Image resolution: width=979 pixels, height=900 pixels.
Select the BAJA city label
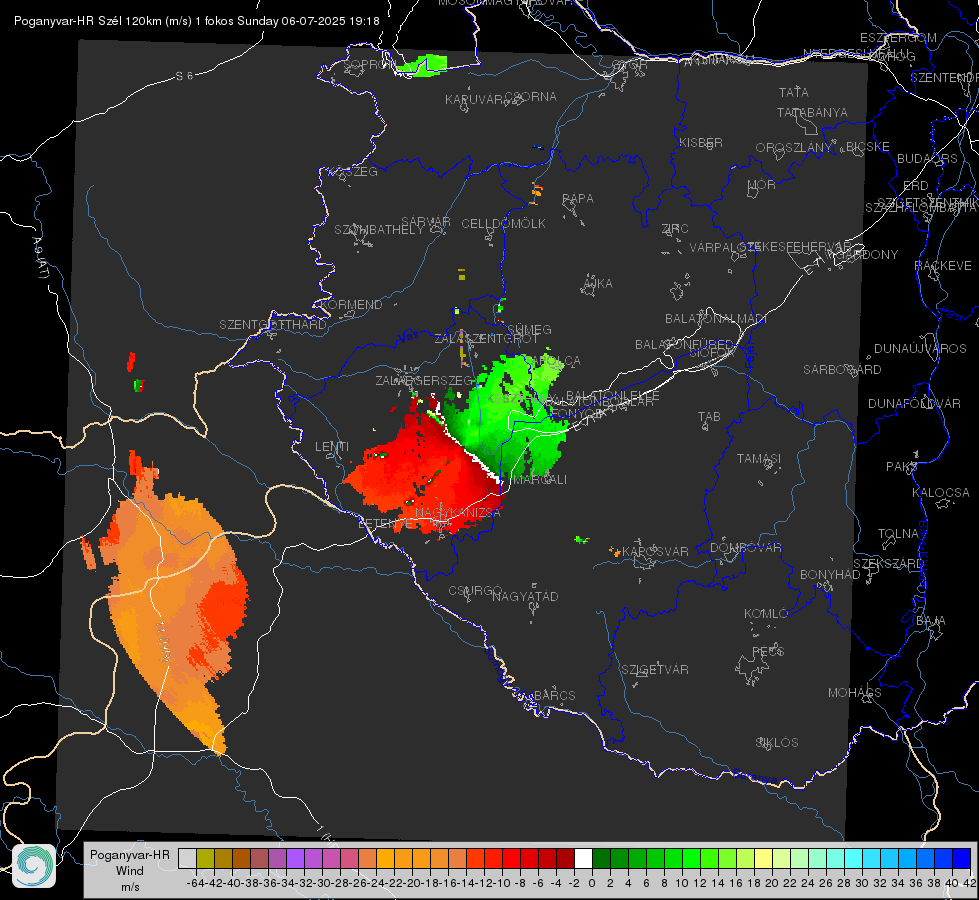931,621
